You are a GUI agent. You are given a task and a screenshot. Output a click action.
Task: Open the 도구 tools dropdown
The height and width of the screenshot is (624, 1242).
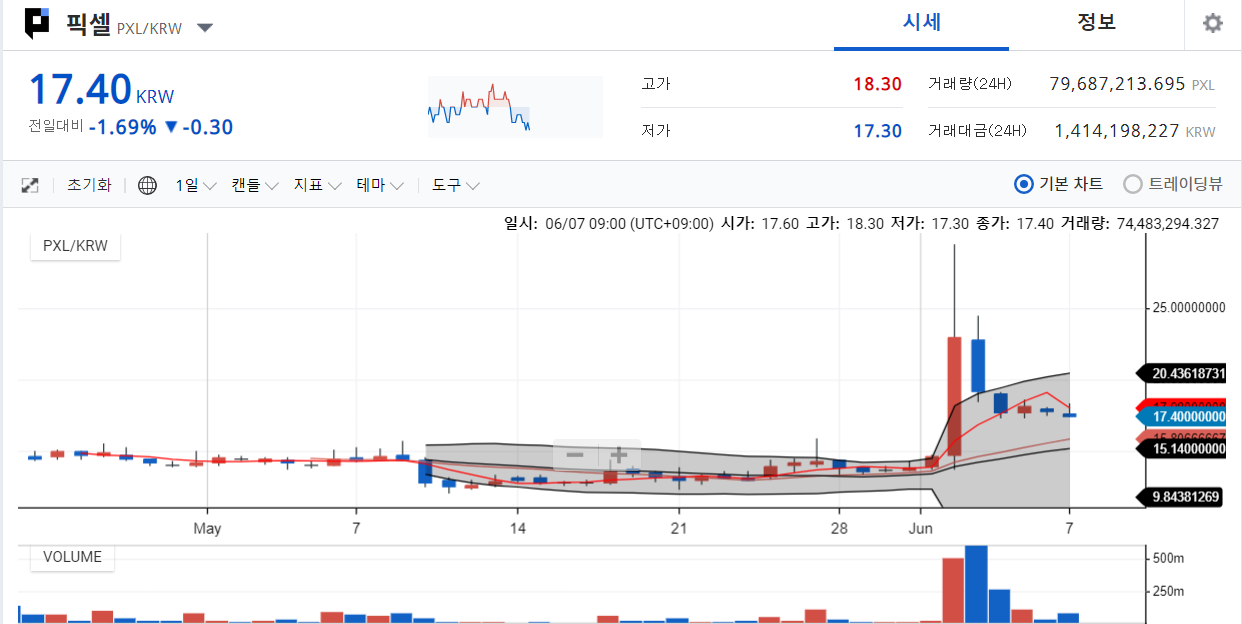456,185
